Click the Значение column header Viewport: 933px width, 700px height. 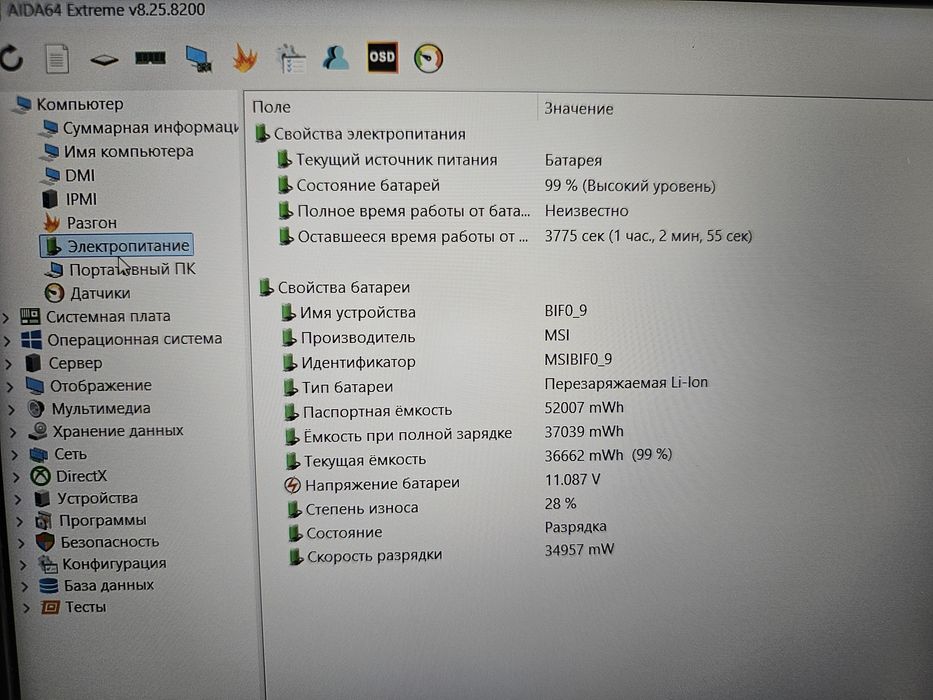click(x=578, y=109)
